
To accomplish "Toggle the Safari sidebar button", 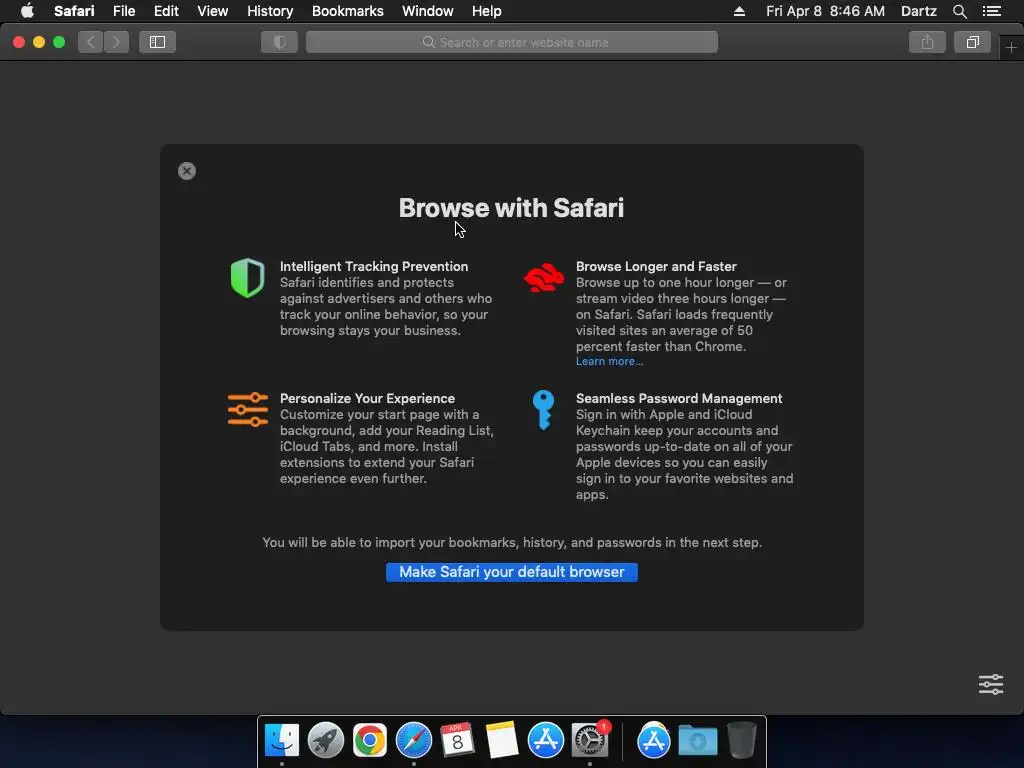I will point(157,42).
